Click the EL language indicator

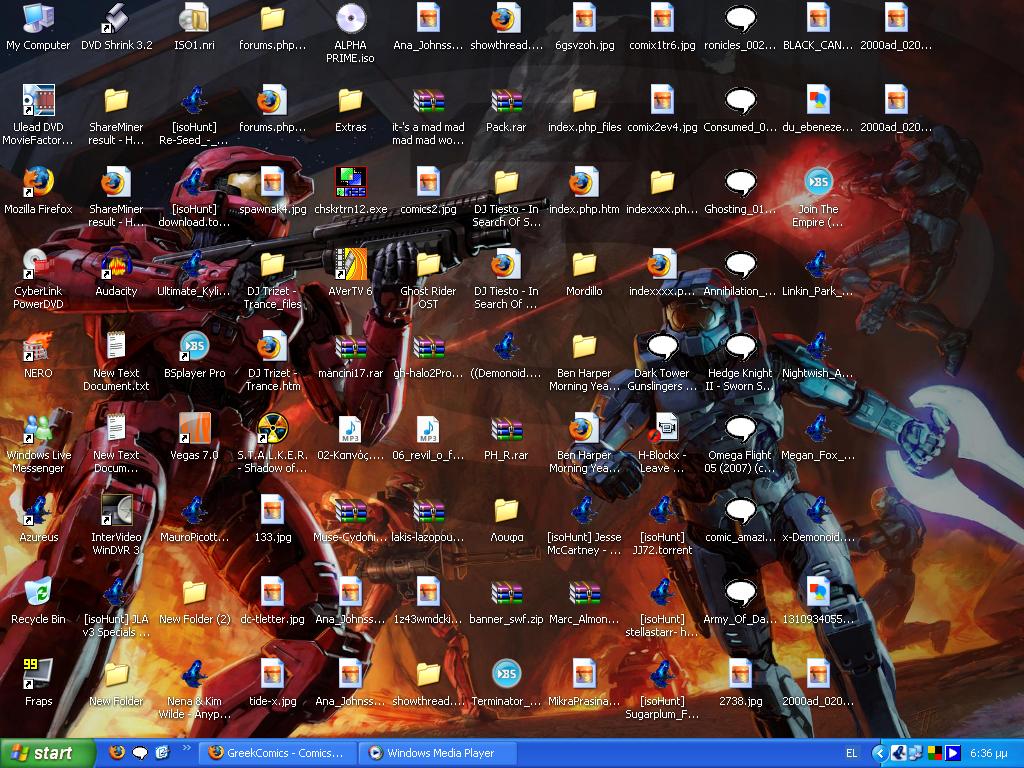(852, 754)
